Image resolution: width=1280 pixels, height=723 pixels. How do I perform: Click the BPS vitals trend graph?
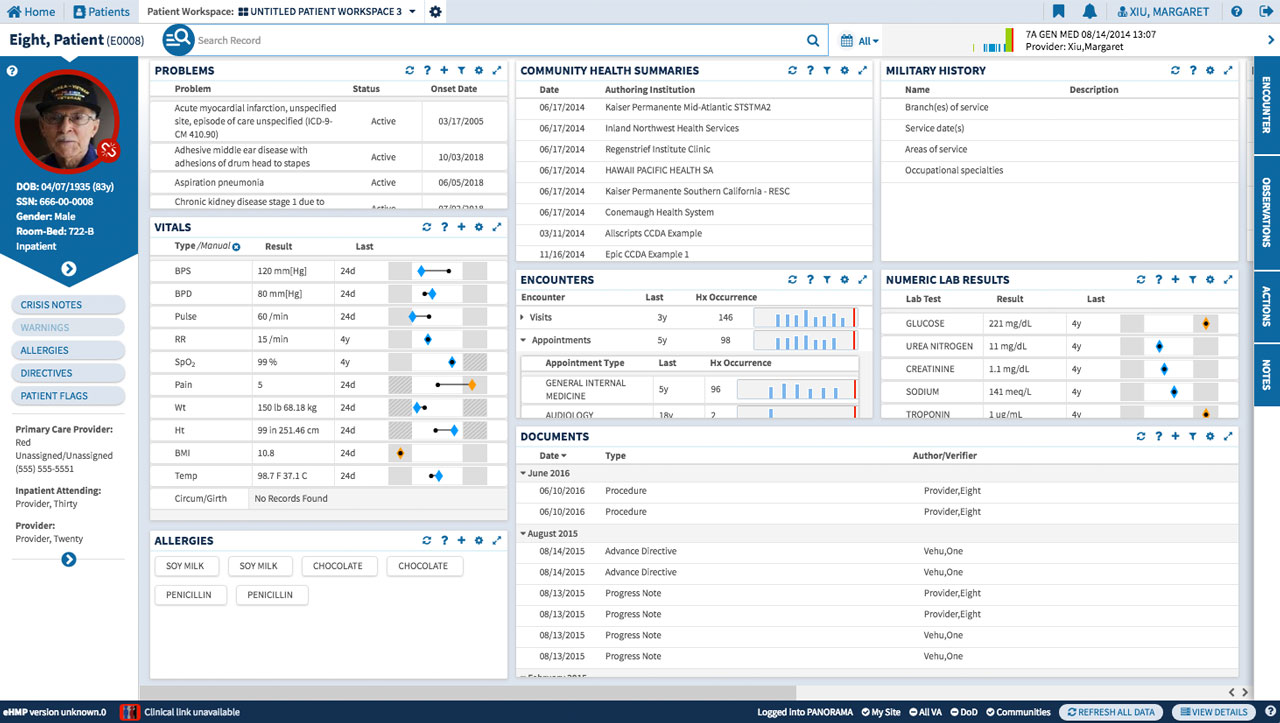(437, 271)
